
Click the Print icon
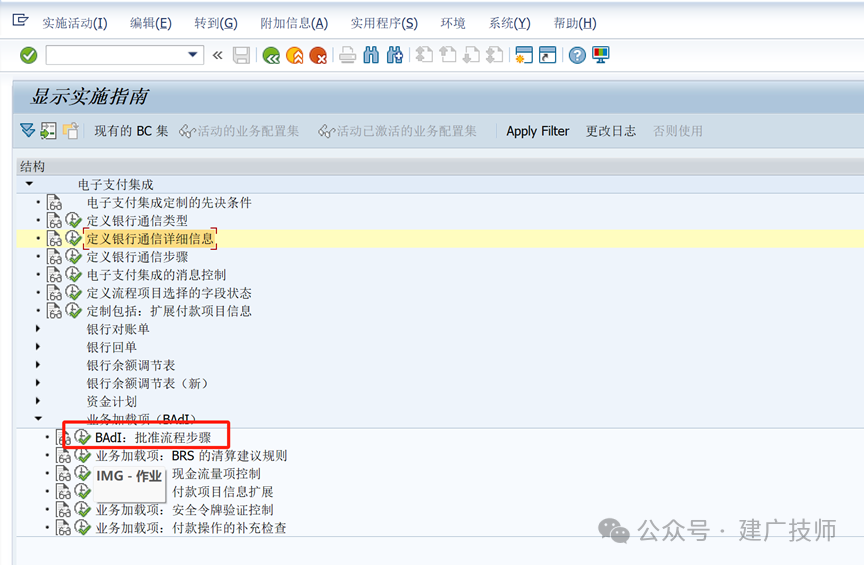point(347,55)
